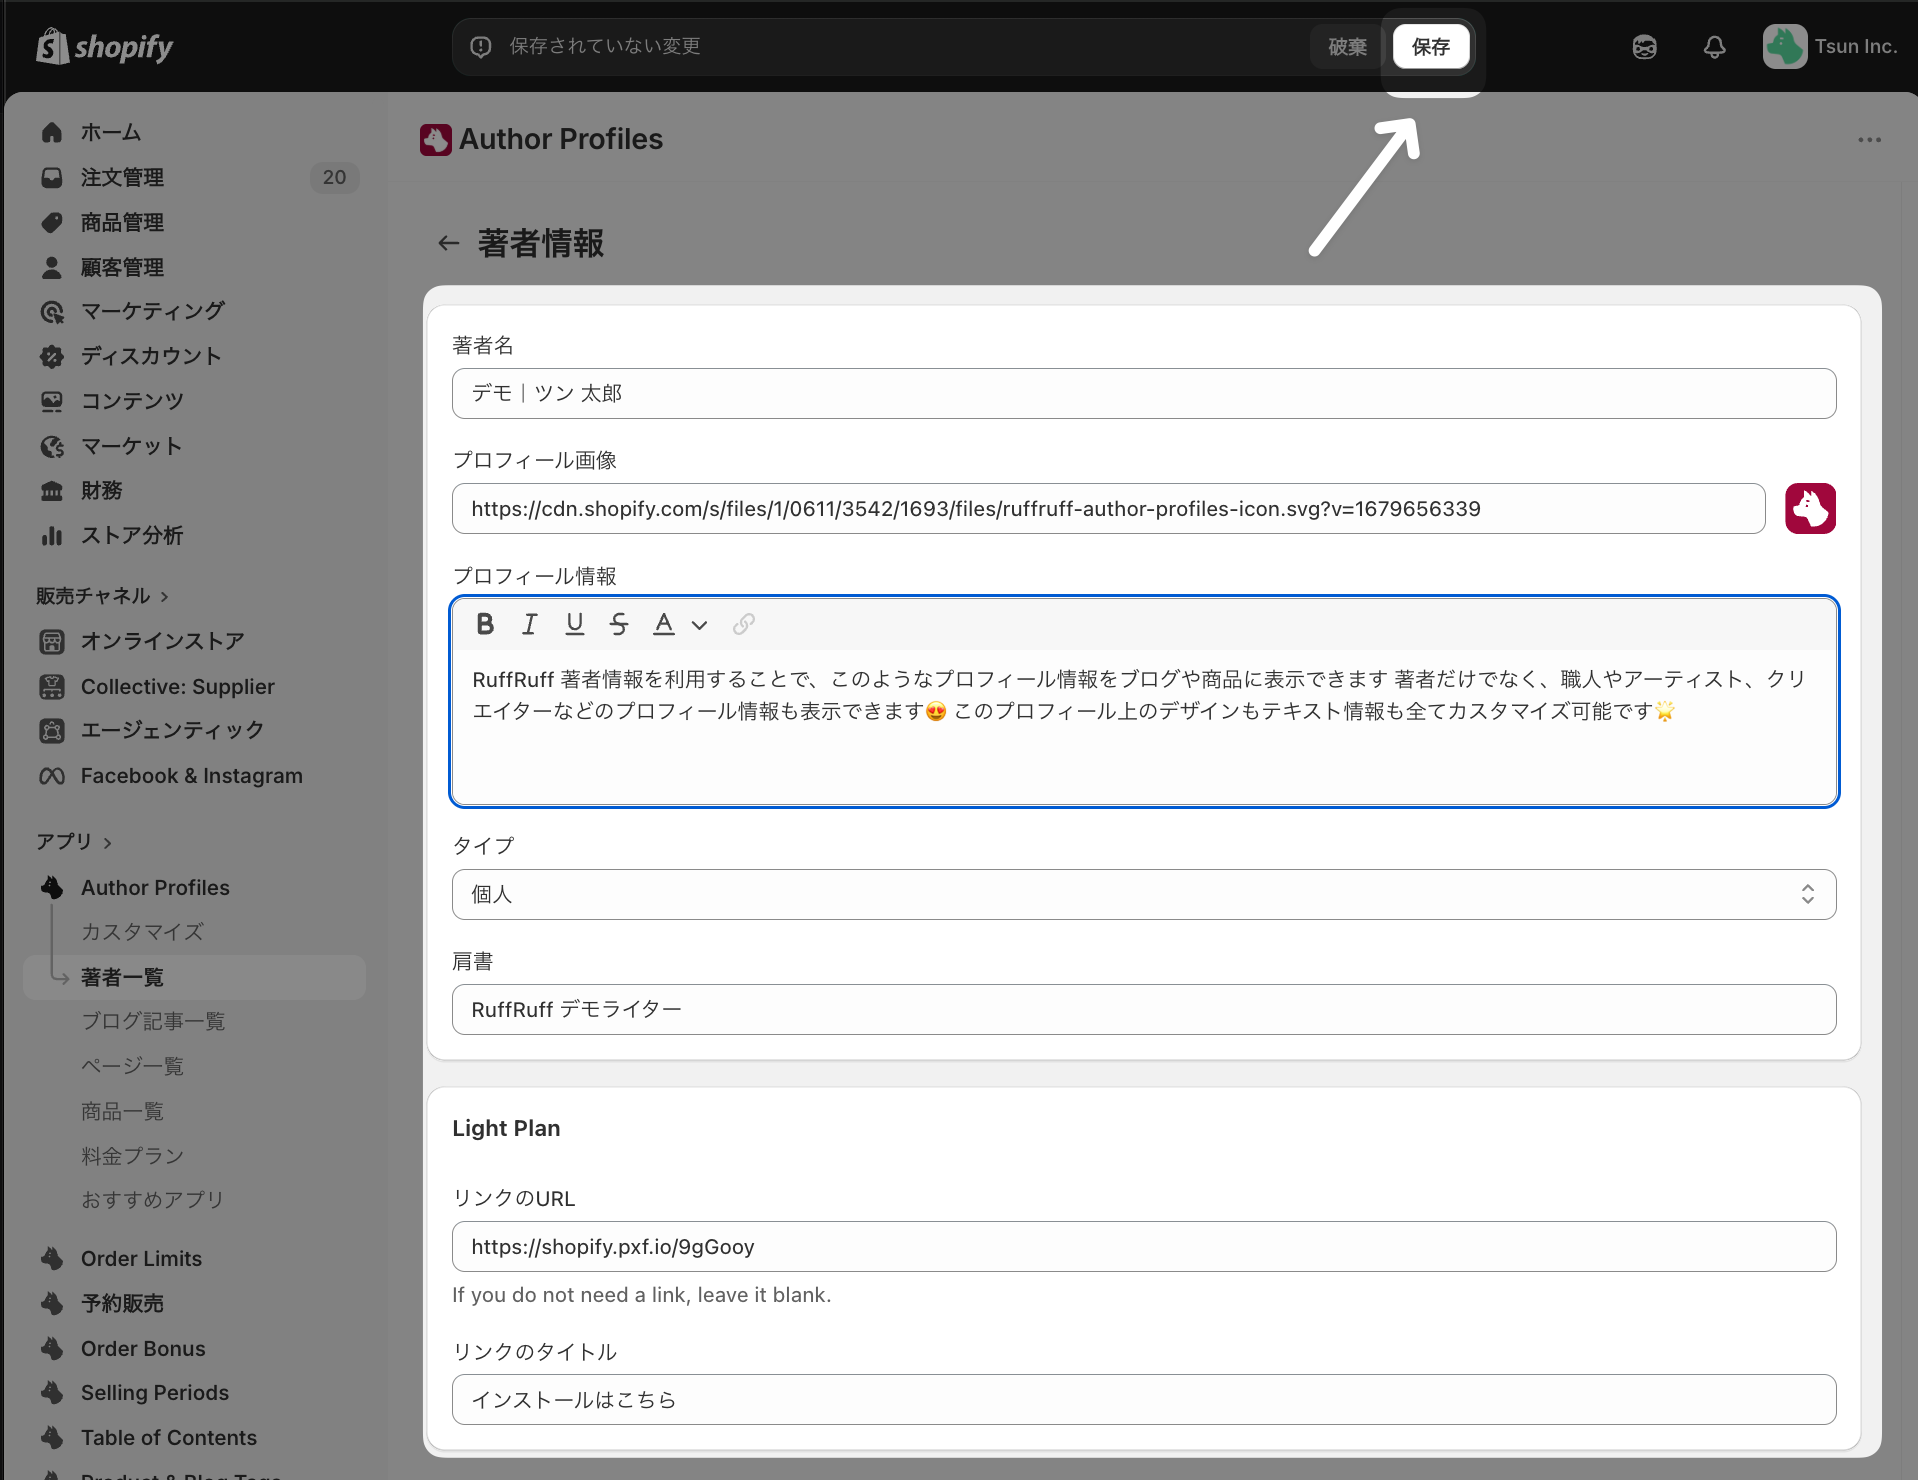Viewport: 1918px width, 1480px height.
Task: Click エージェンティック channel icon
Action: click(x=52, y=730)
